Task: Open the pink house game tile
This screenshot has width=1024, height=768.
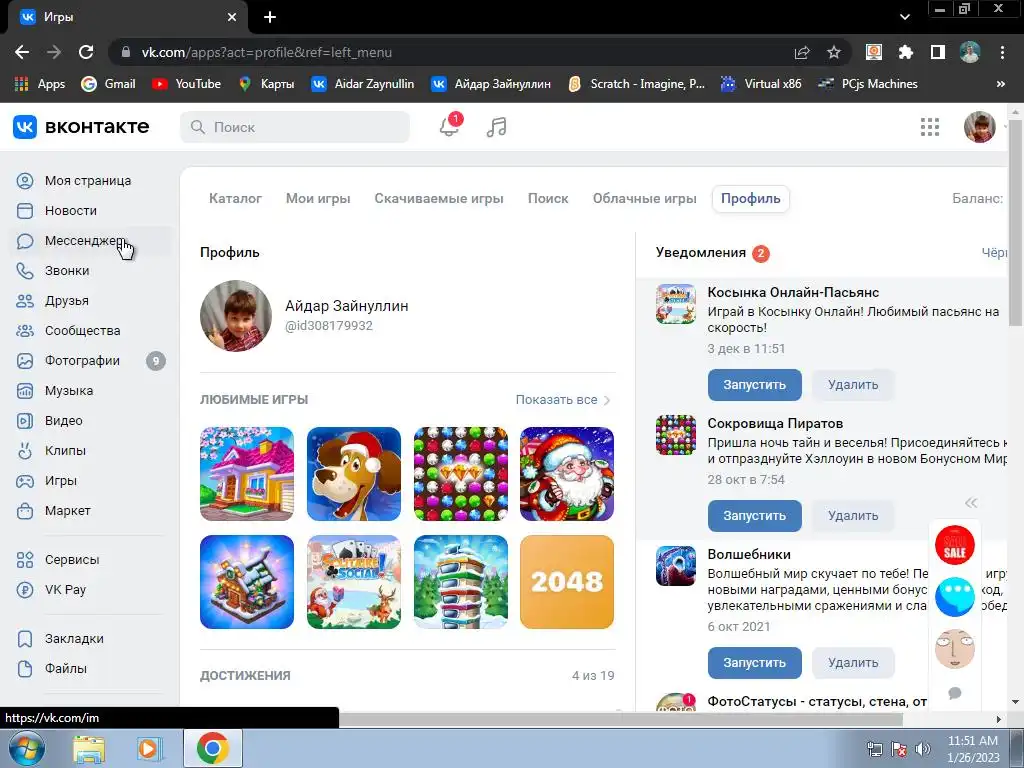Action: point(247,474)
